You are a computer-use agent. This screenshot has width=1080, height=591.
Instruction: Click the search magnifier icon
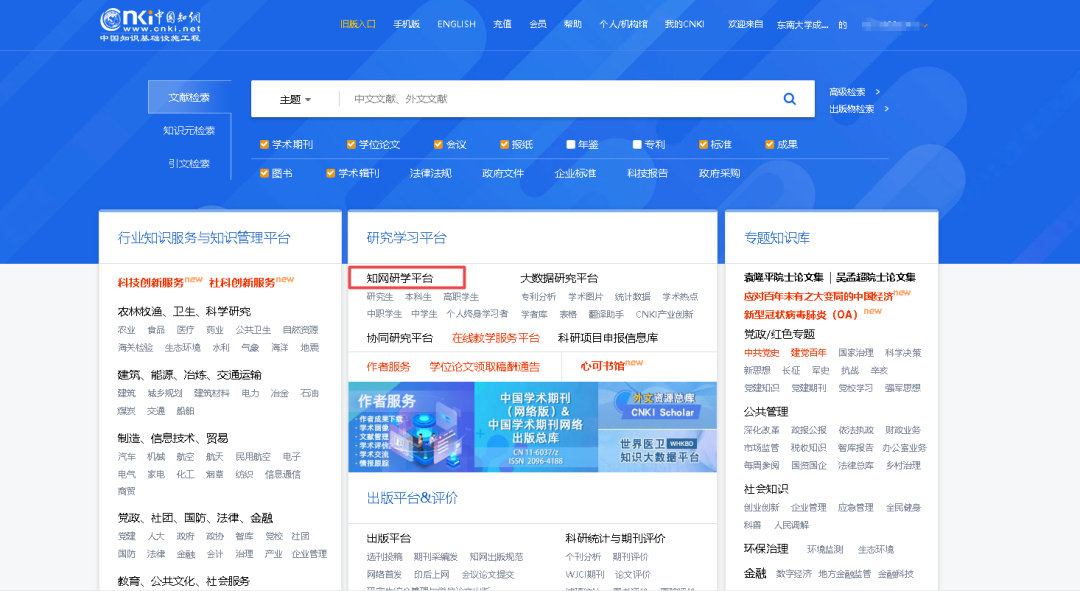click(789, 98)
